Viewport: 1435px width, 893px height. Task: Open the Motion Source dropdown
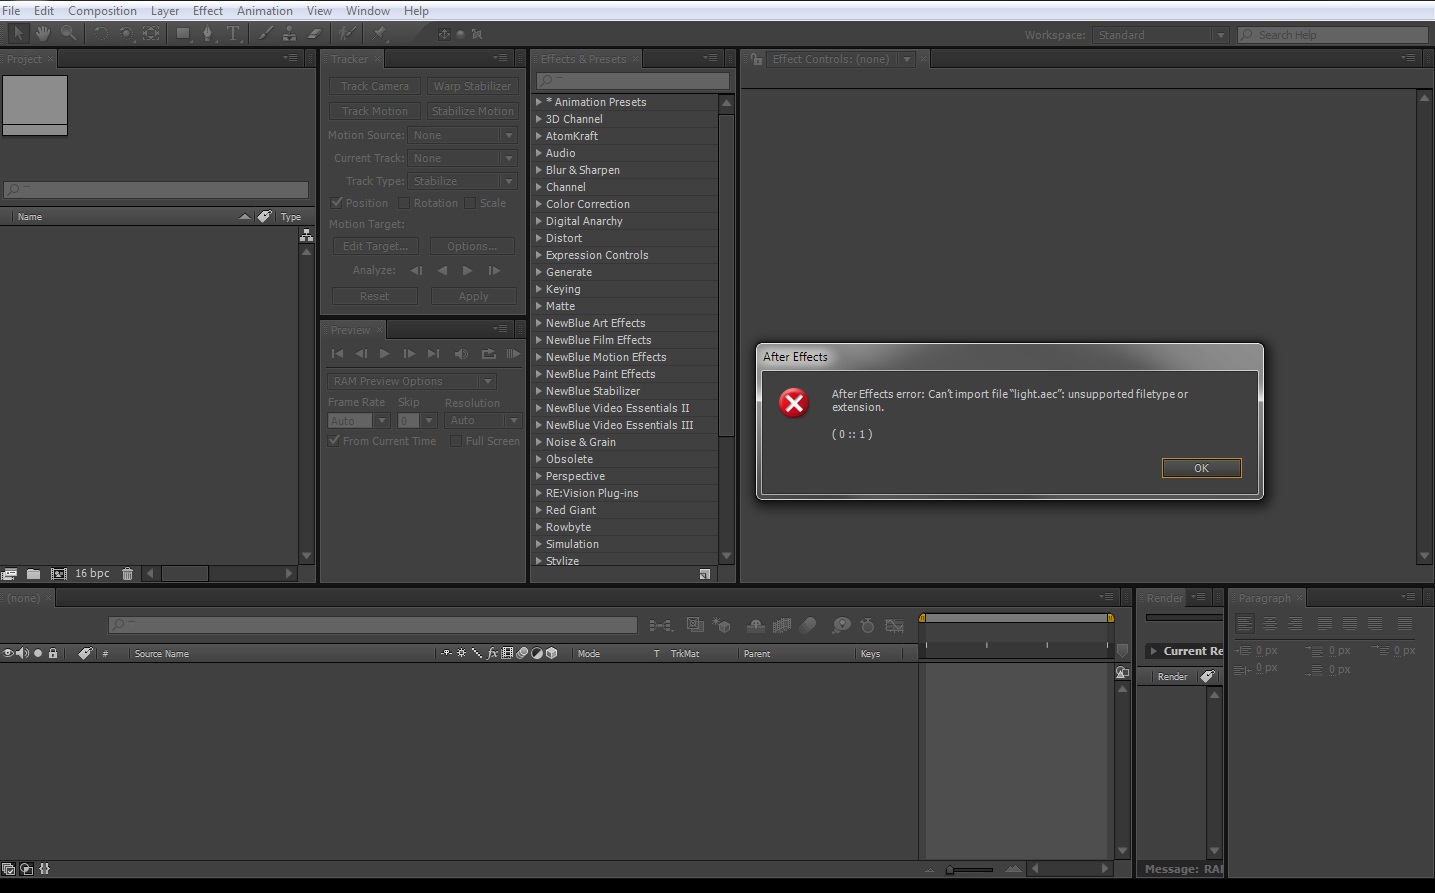point(462,135)
